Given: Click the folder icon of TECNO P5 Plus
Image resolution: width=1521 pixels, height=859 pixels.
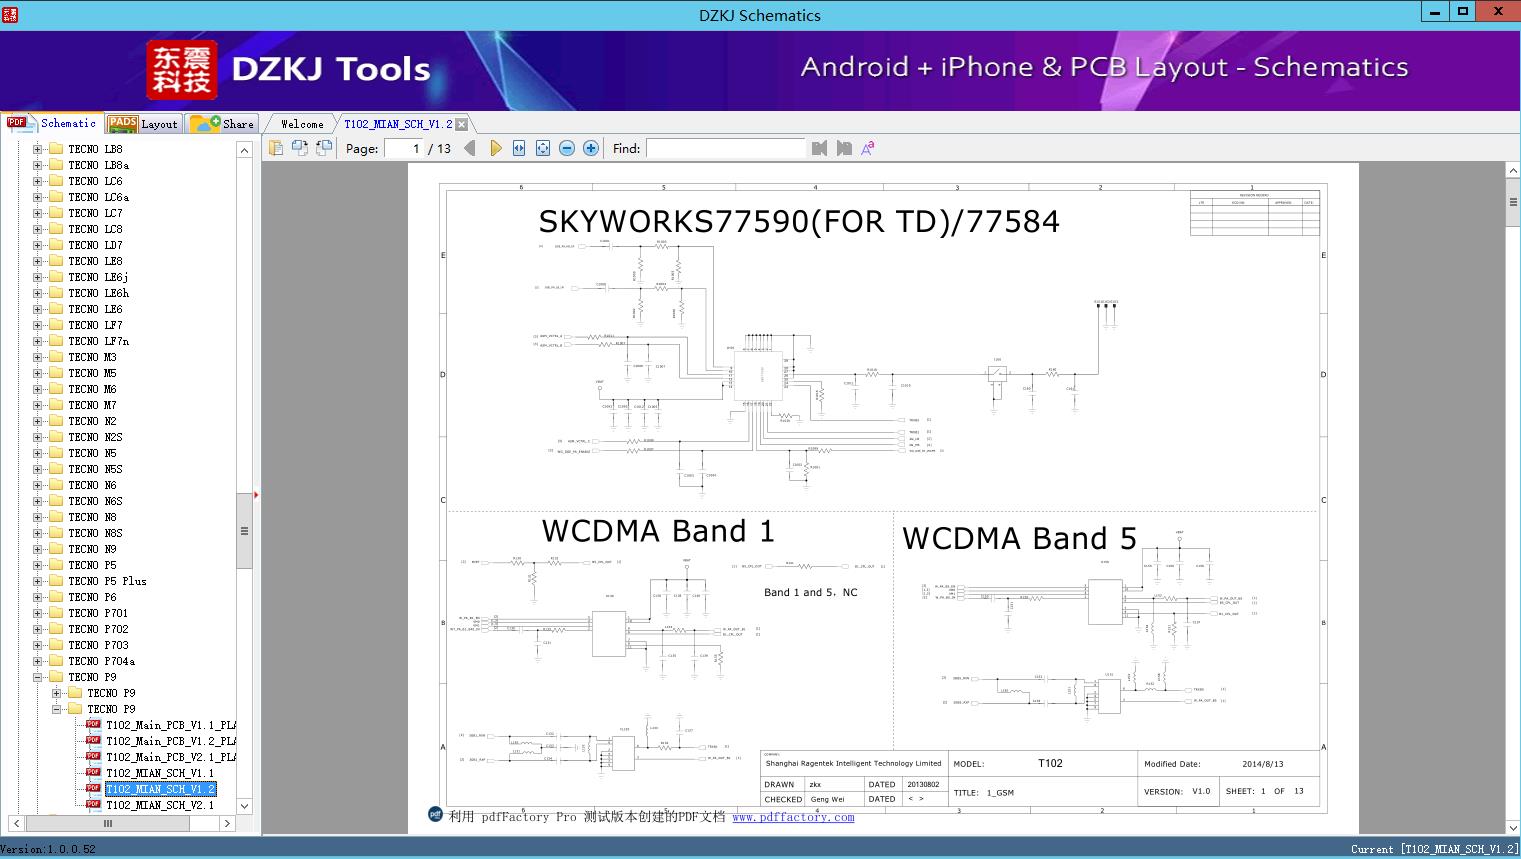Looking at the screenshot, I should click(x=56, y=581).
